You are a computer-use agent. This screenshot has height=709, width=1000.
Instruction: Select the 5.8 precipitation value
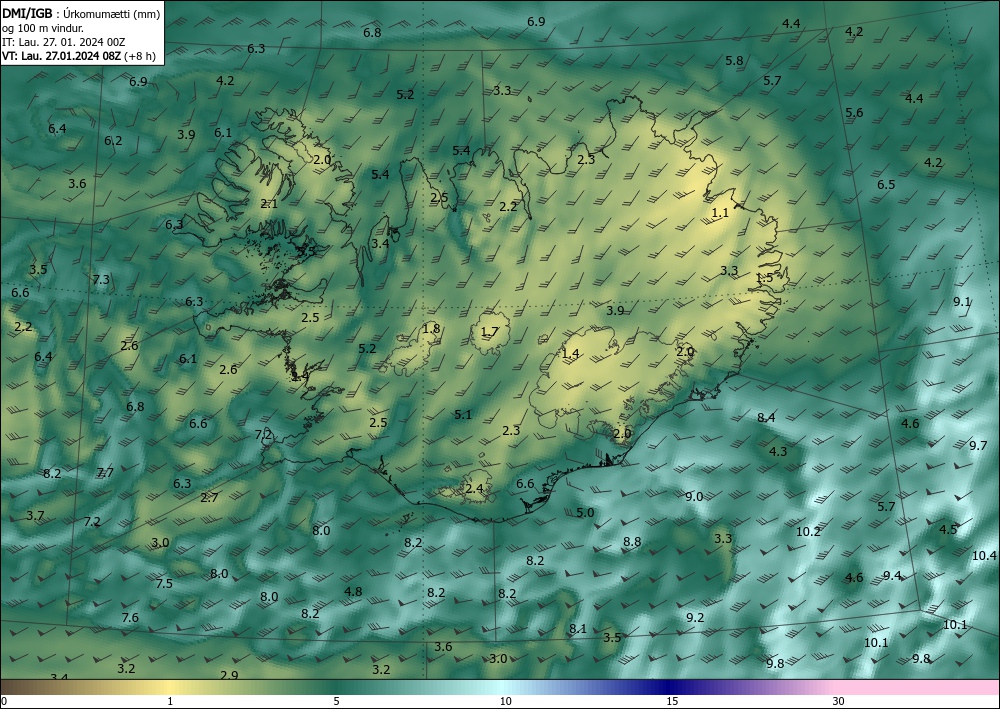point(734,61)
